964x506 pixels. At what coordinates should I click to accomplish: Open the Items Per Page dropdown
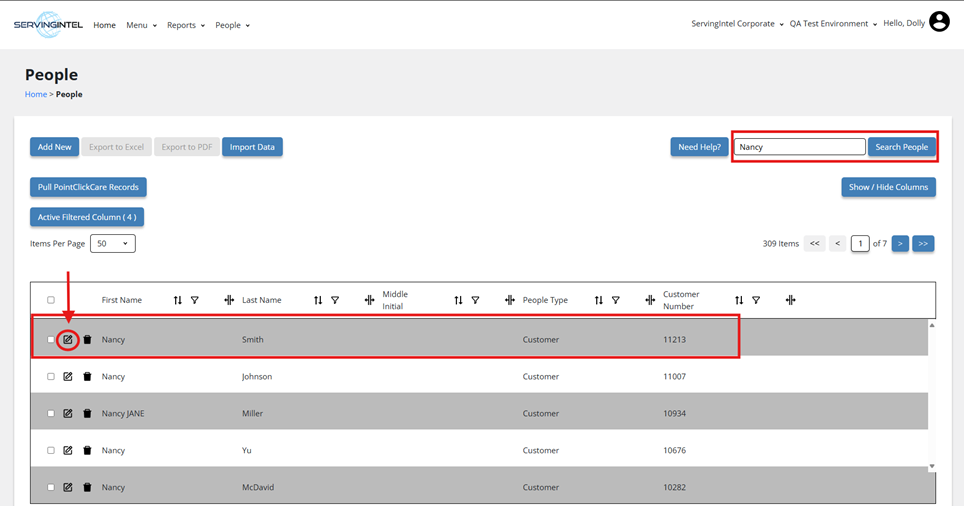pos(113,244)
